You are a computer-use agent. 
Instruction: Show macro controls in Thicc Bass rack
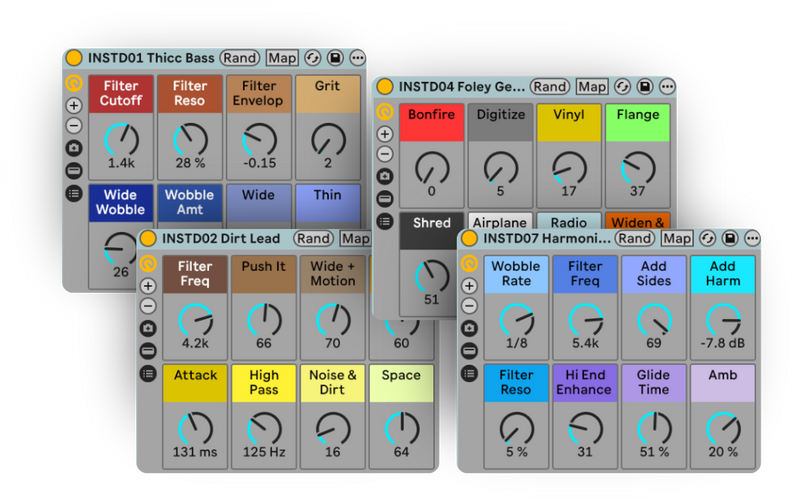74,83
